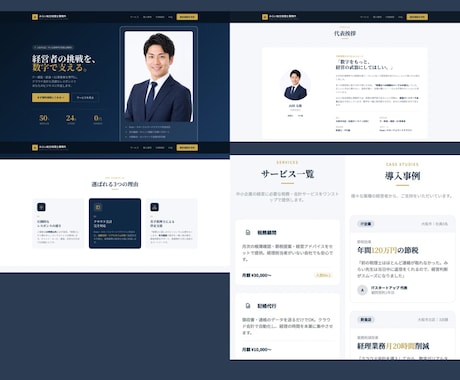Image resolution: width=460 pixels, height=380 pixels.
Task: Click the 記帳代行 card title
Action: tap(267, 306)
